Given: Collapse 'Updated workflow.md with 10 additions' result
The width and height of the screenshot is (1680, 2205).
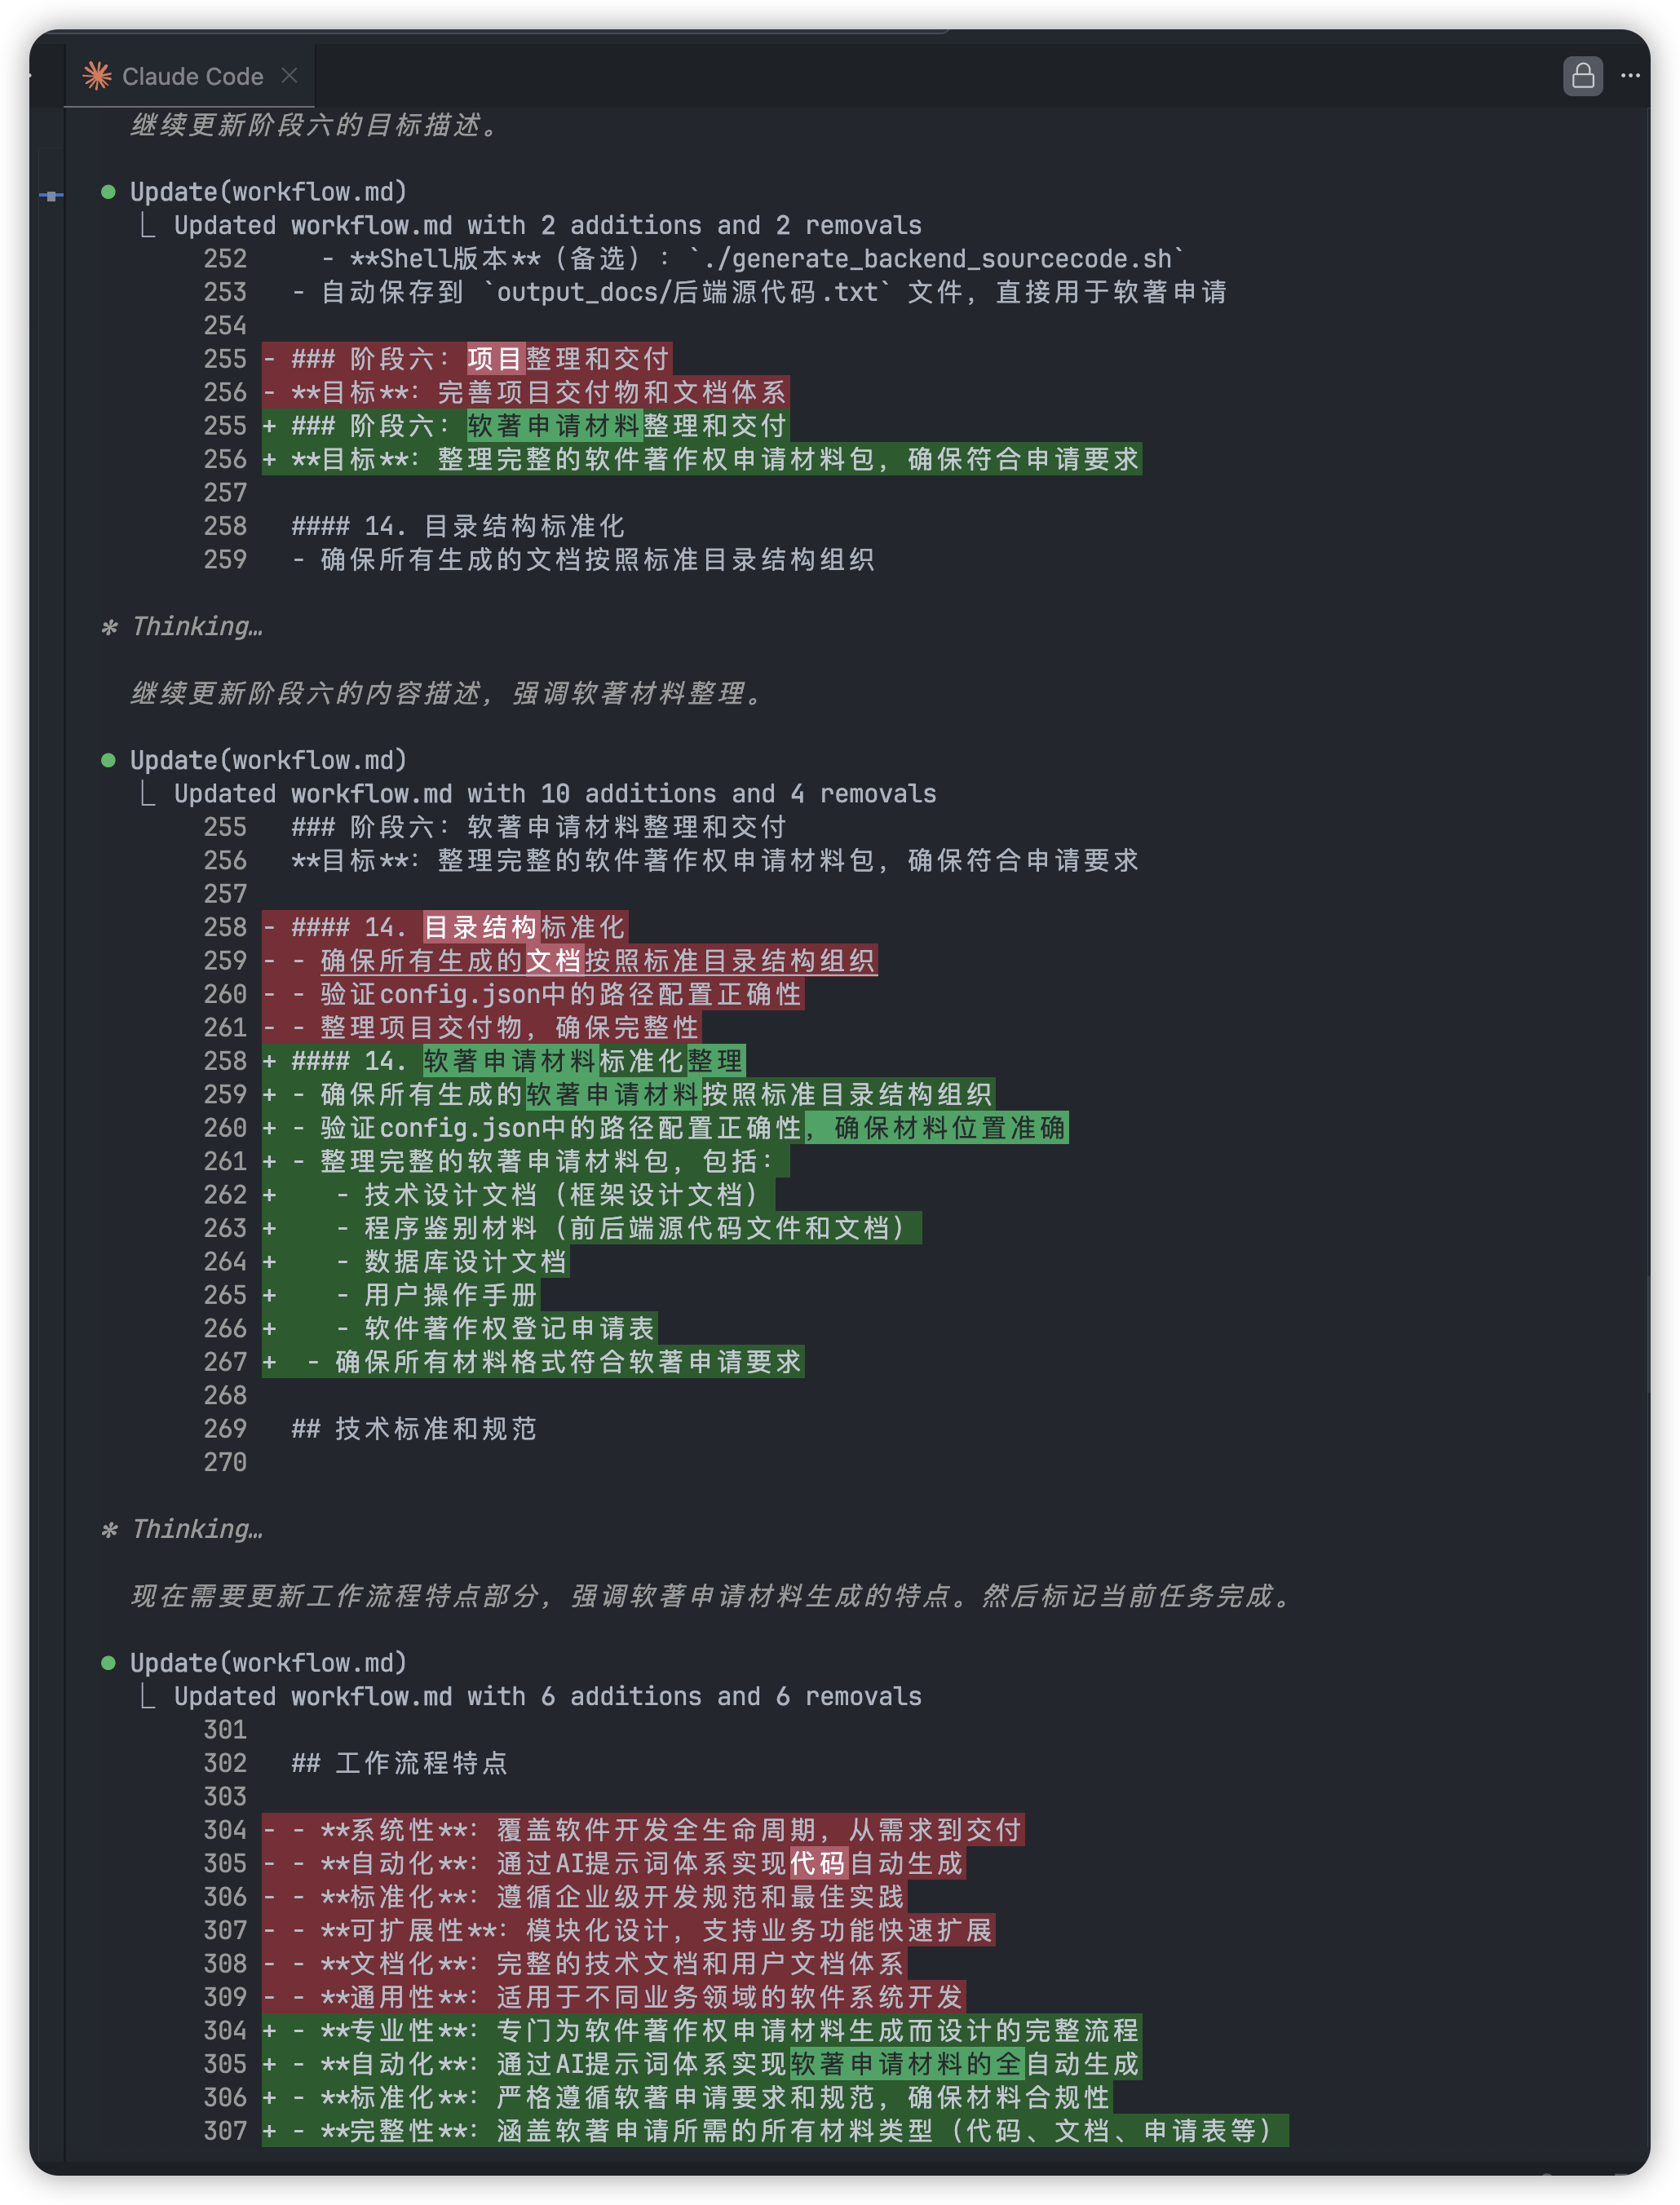Looking at the screenshot, I should (x=148, y=795).
